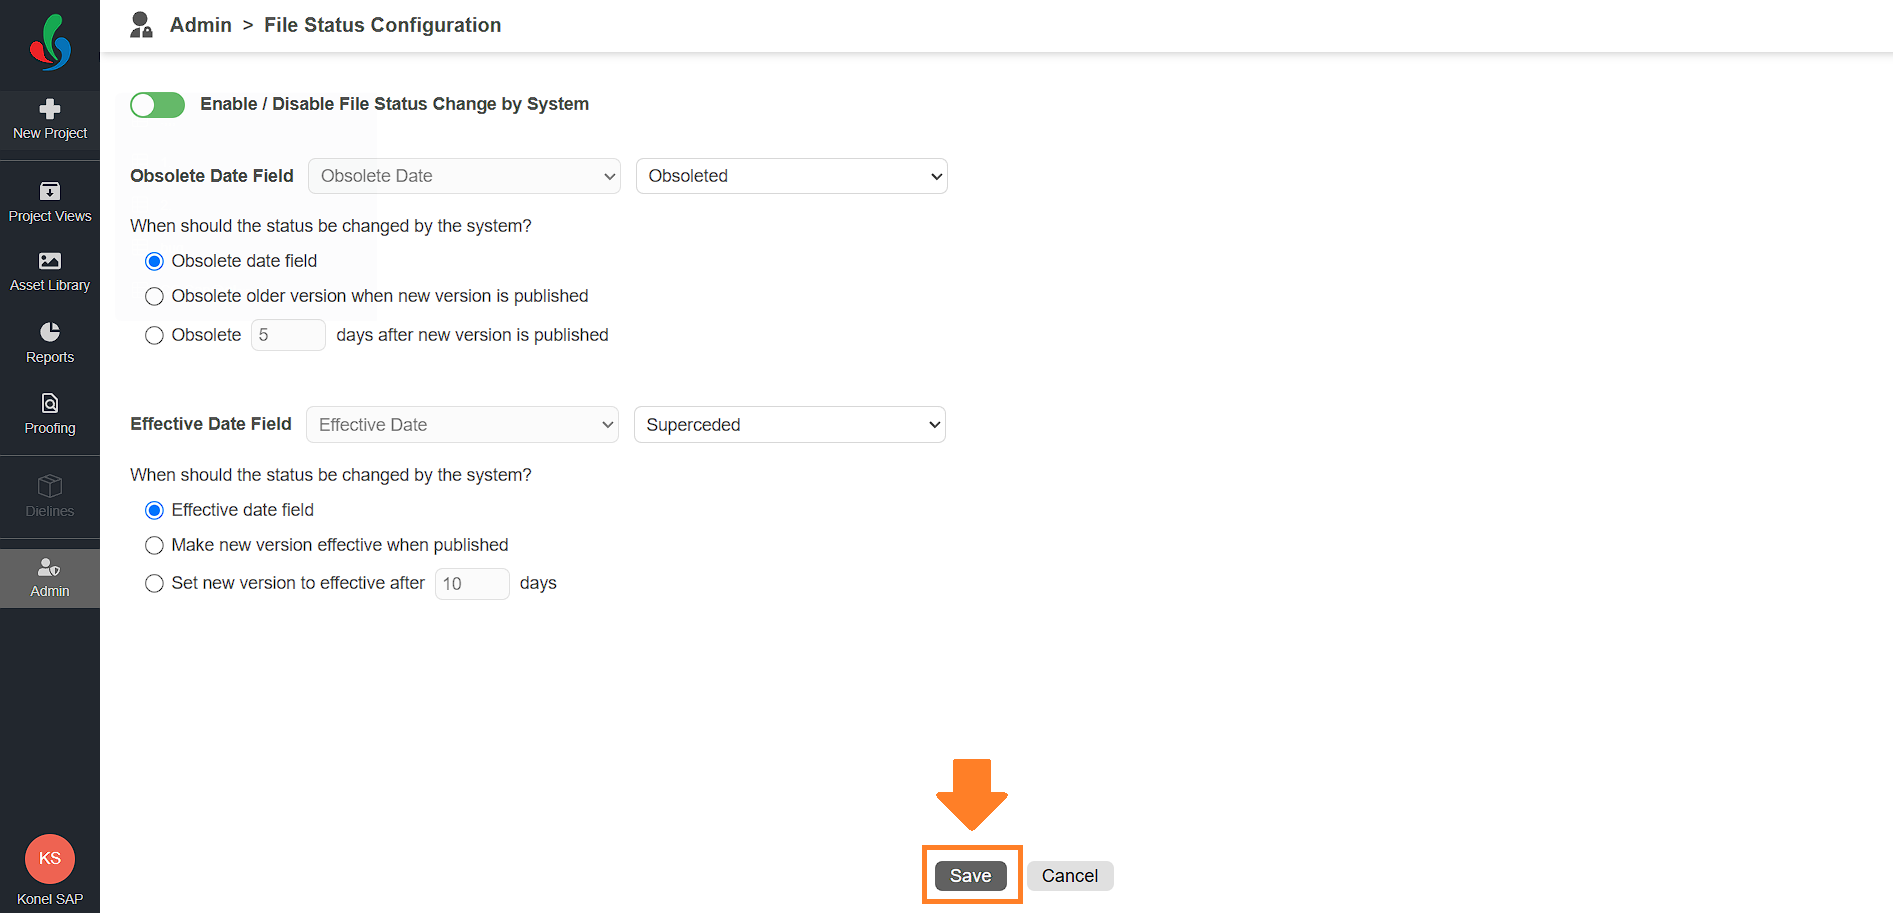Image resolution: width=1893 pixels, height=913 pixels.
Task: Select Obsolete days after new version radio
Action: [154, 336]
